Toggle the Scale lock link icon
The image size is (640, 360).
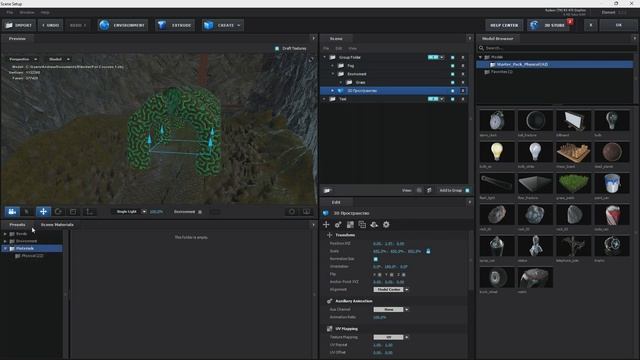[x=428, y=251]
